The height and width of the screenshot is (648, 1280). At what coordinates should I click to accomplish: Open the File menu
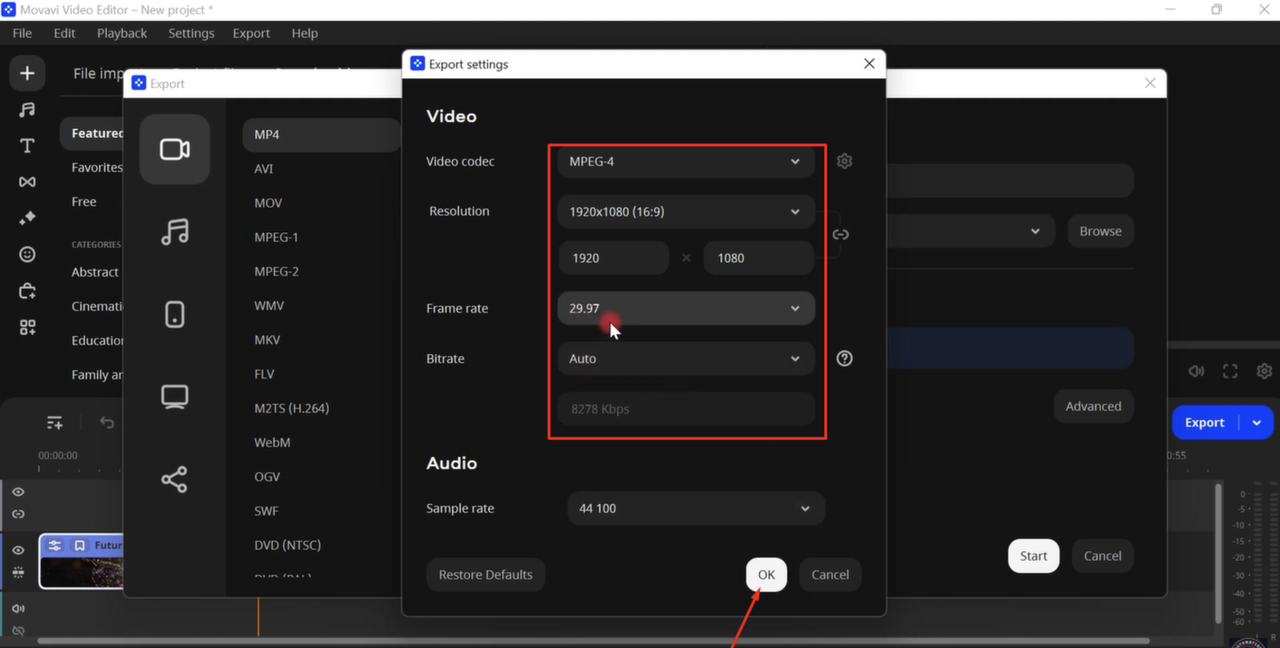(x=22, y=33)
